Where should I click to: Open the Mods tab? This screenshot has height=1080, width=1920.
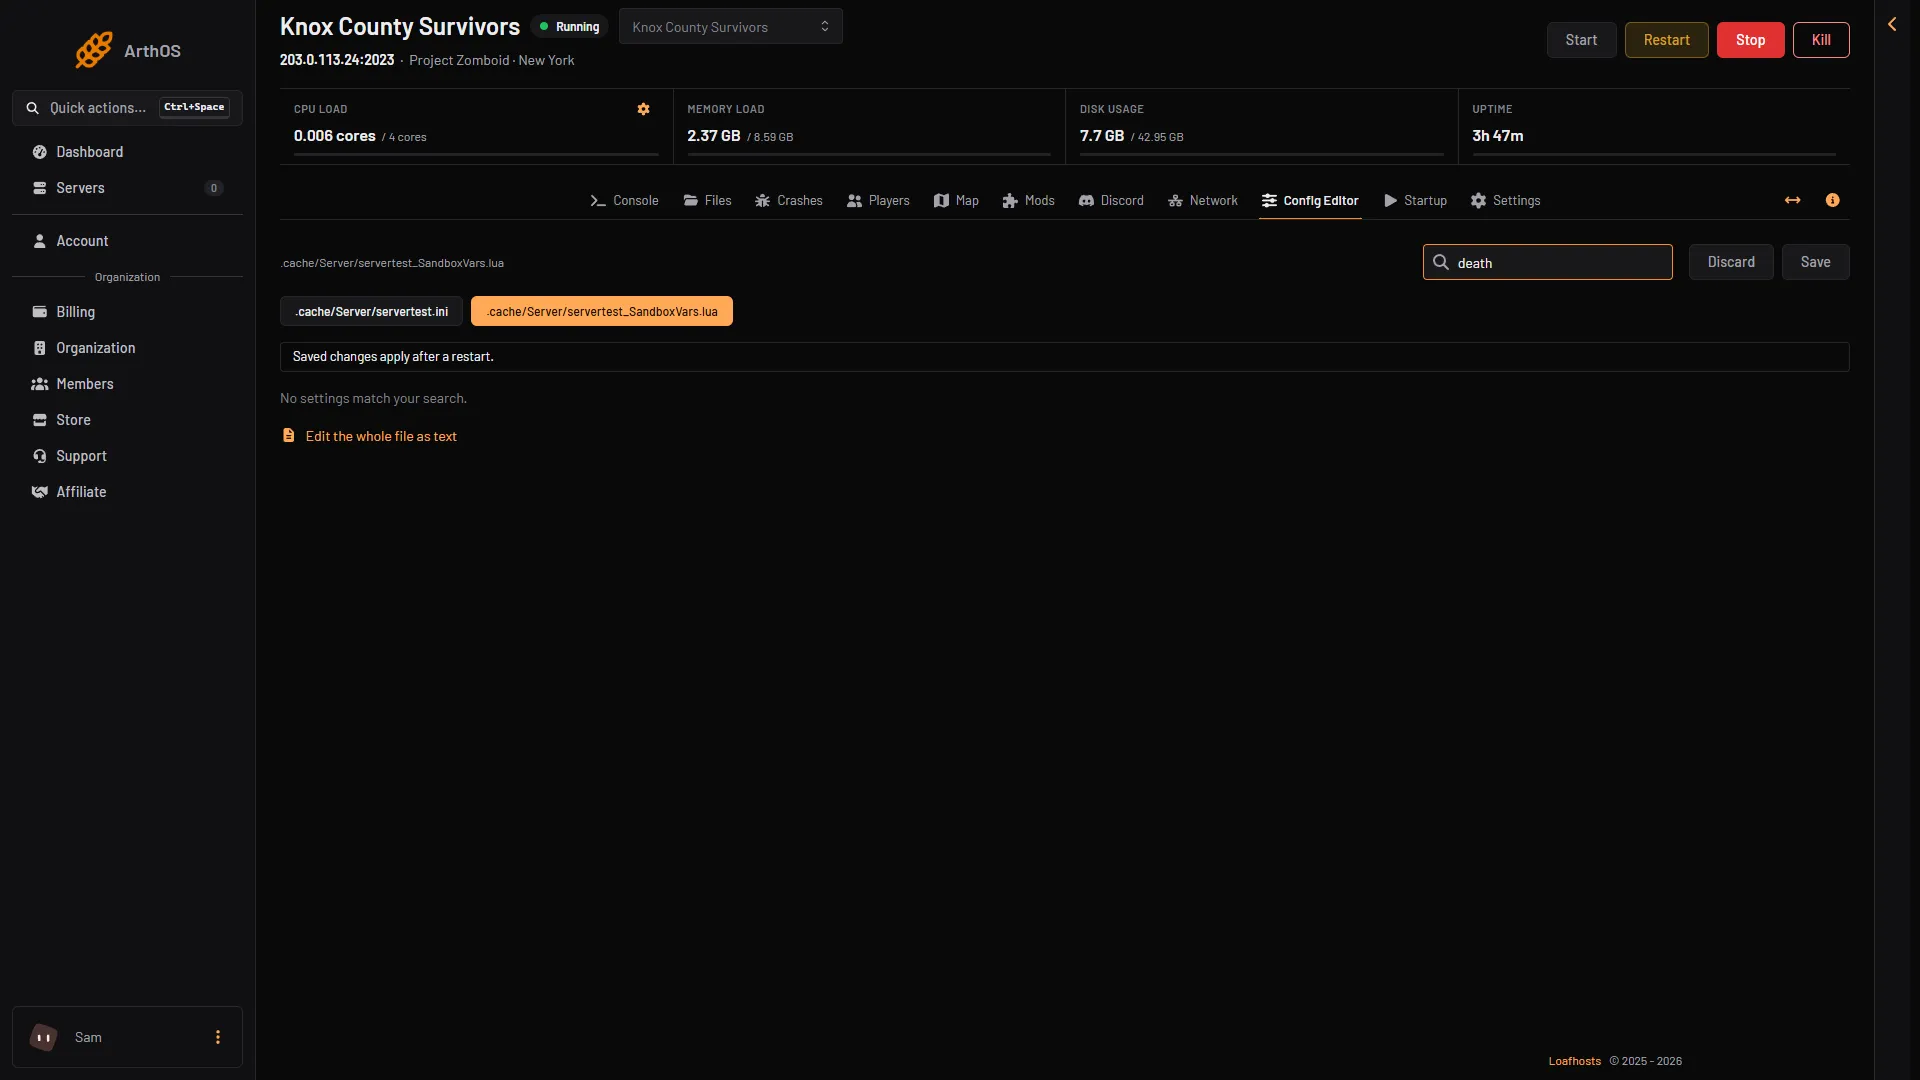1029,200
